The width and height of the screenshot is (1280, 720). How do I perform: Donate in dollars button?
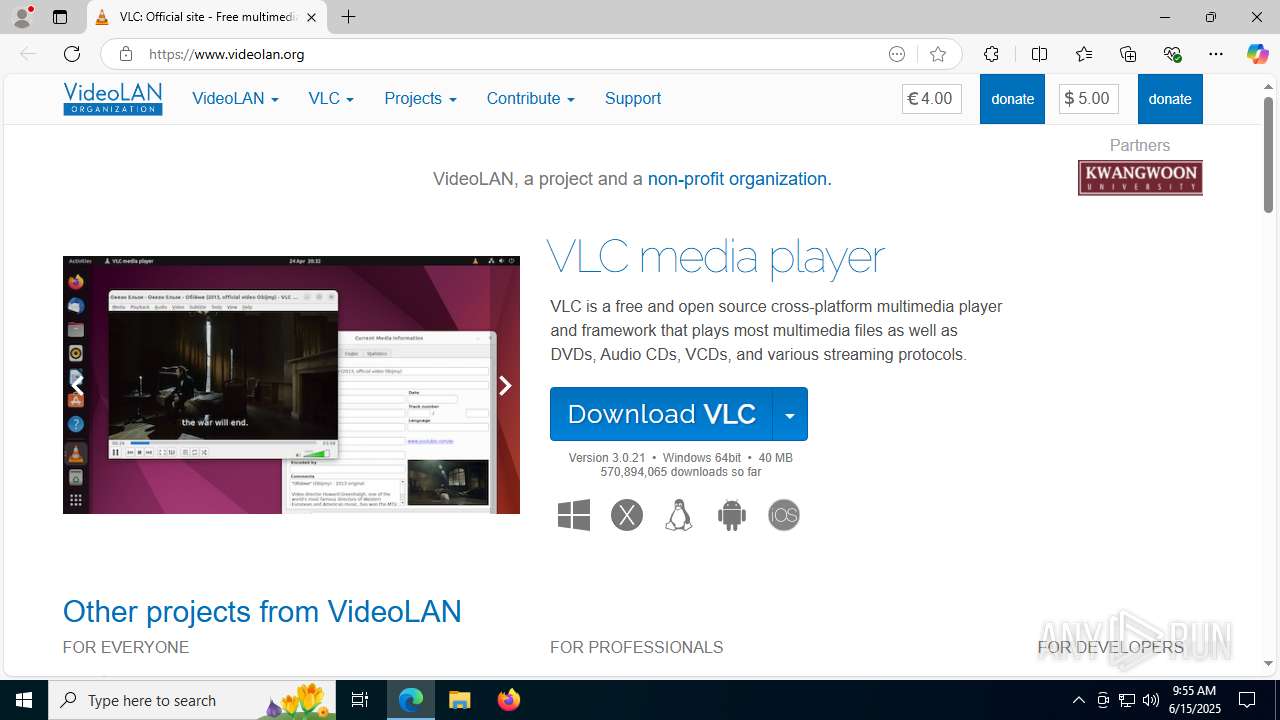[1170, 99]
